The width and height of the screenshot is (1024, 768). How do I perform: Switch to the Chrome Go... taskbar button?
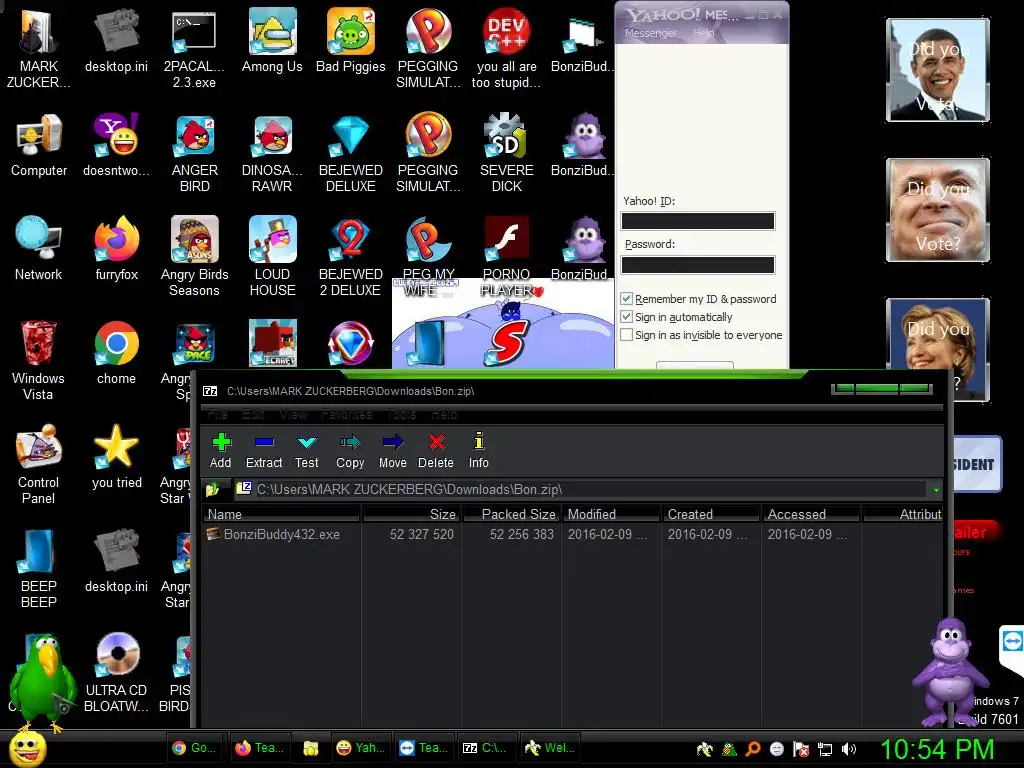pos(195,748)
